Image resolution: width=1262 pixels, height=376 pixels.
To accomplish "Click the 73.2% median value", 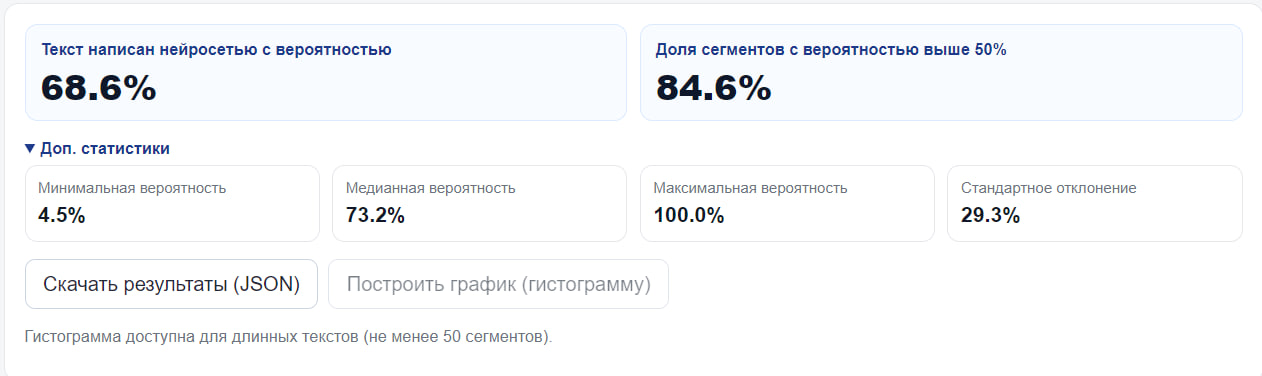I will [375, 215].
